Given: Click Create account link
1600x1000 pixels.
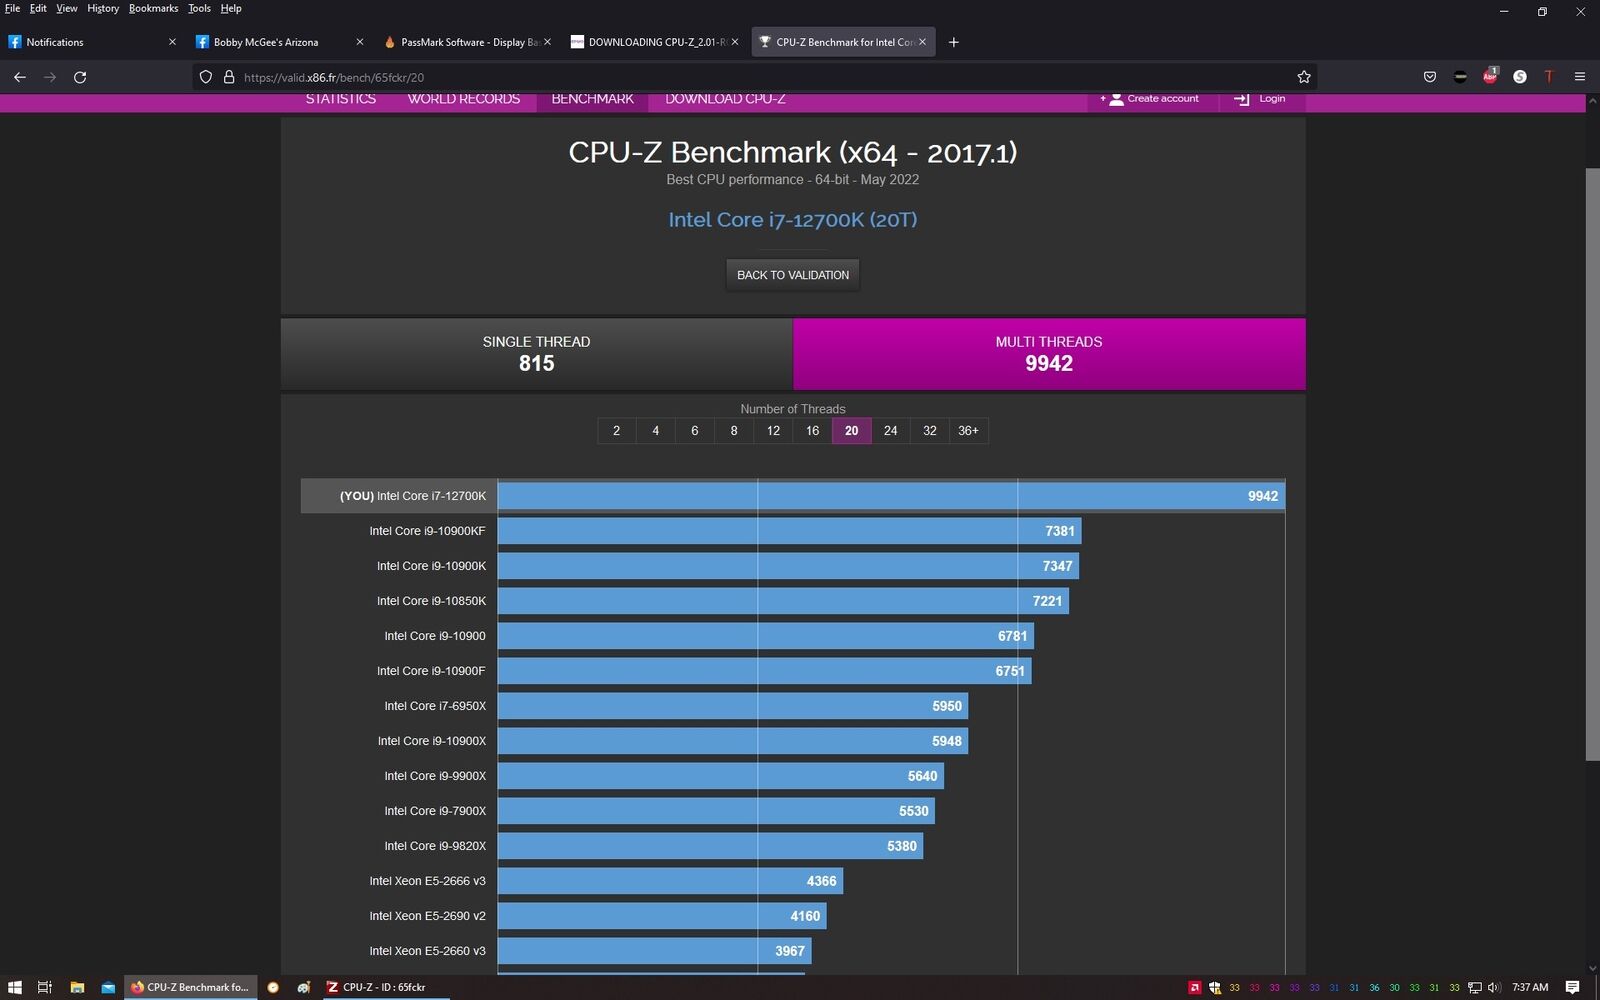Looking at the screenshot, I should pyautogui.click(x=1151, y=99).
